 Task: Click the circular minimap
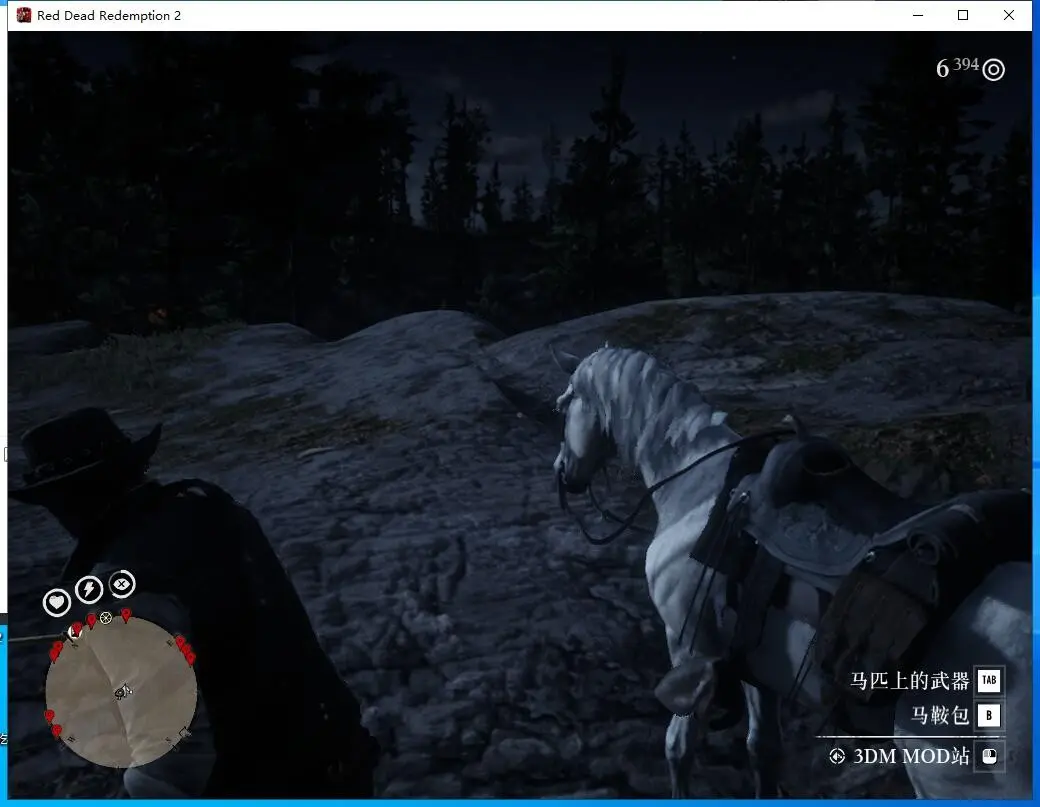coord(121,692)
